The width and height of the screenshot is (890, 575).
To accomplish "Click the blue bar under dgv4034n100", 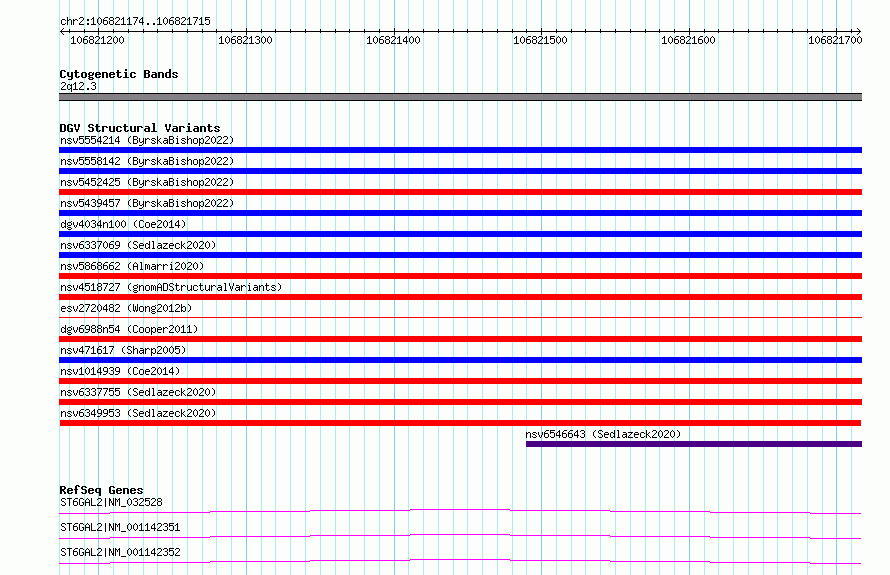I will (460, 234).
